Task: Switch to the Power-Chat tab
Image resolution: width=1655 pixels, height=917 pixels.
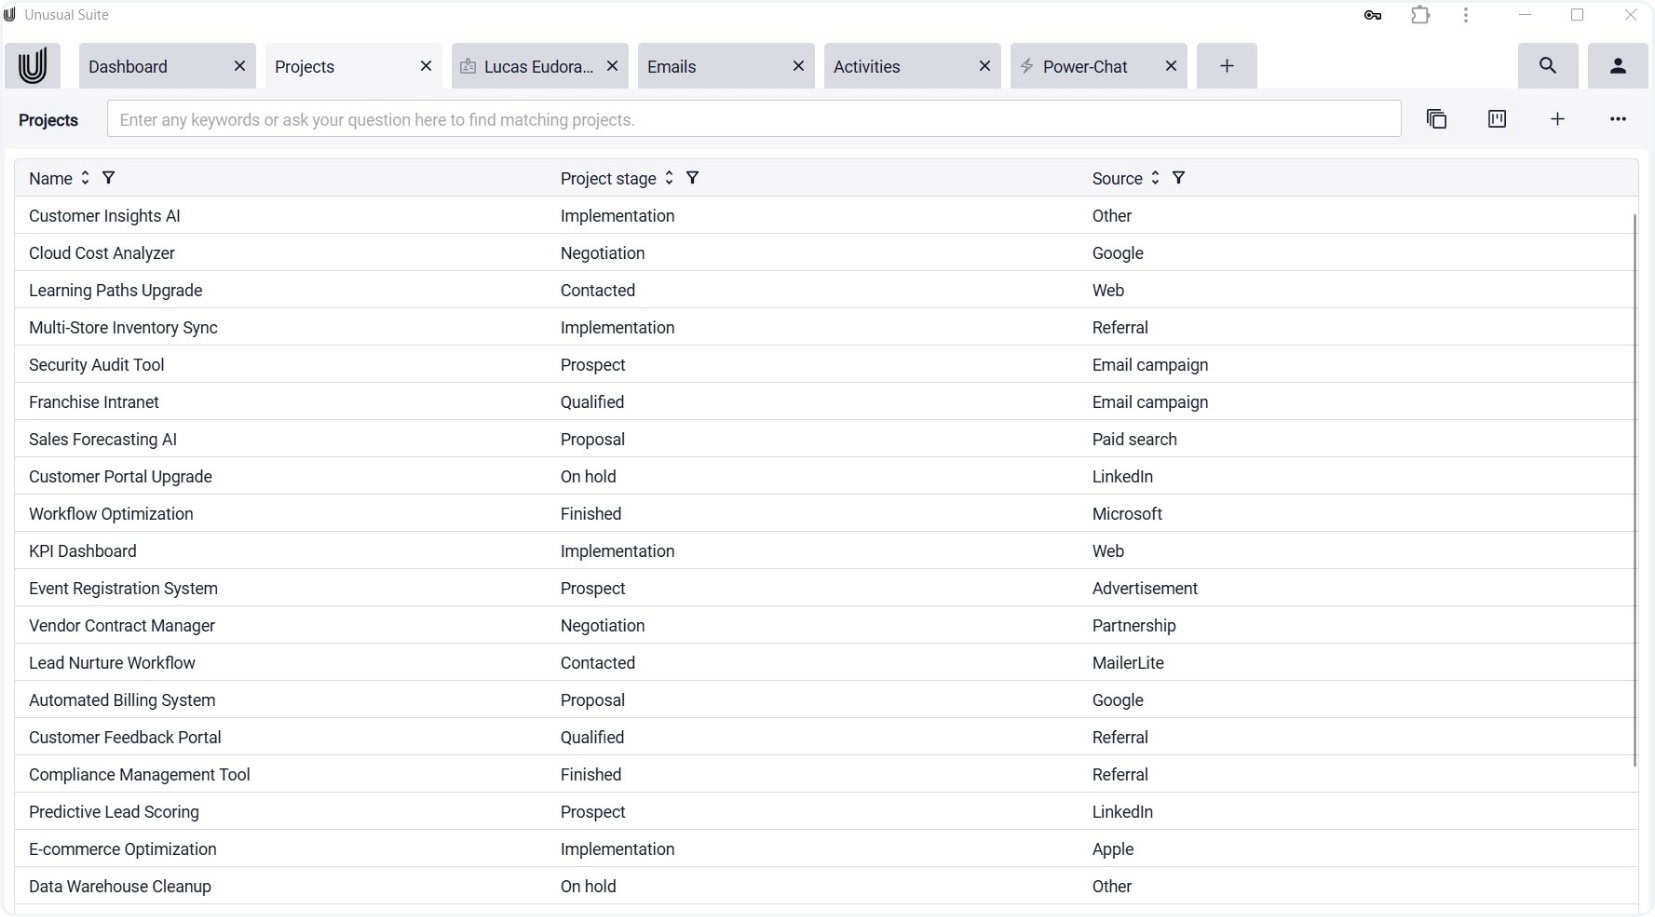Action: (1084, 67)
